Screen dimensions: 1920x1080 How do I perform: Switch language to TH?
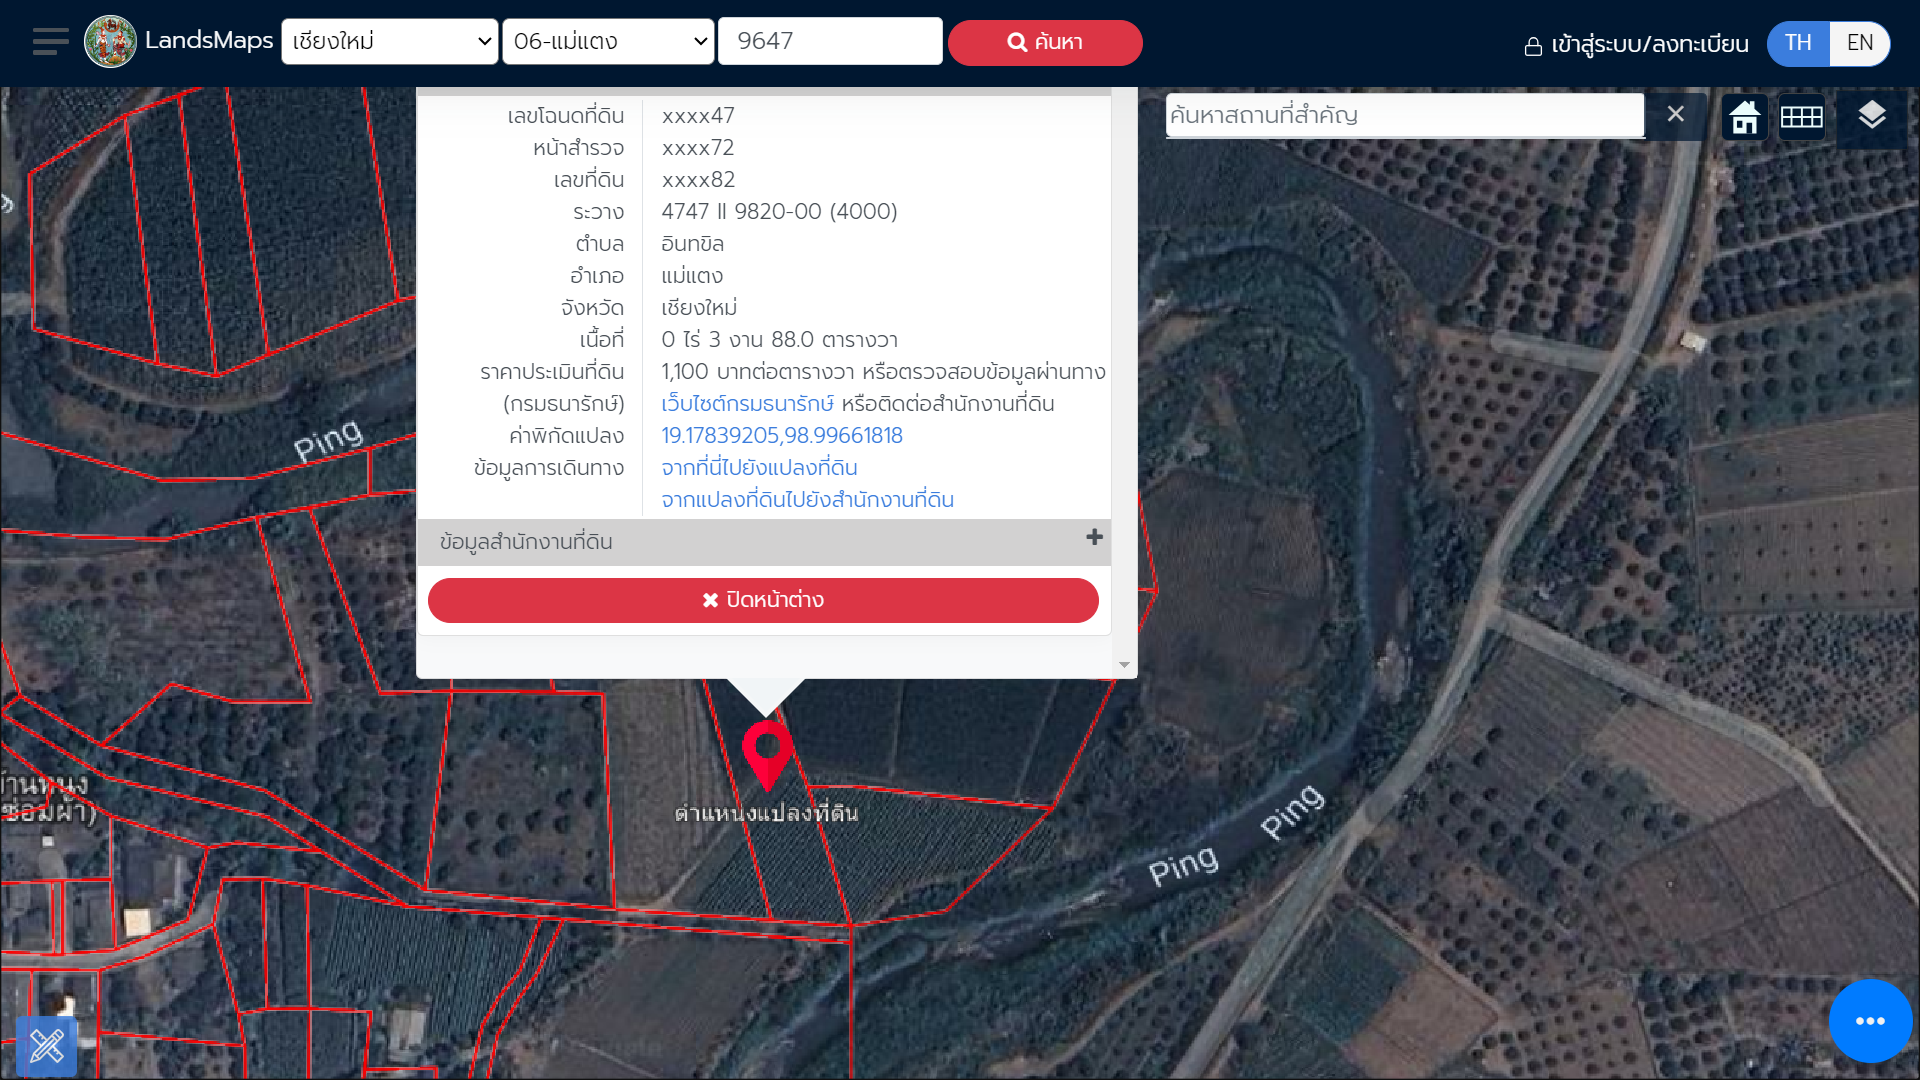coord(1798,43)
